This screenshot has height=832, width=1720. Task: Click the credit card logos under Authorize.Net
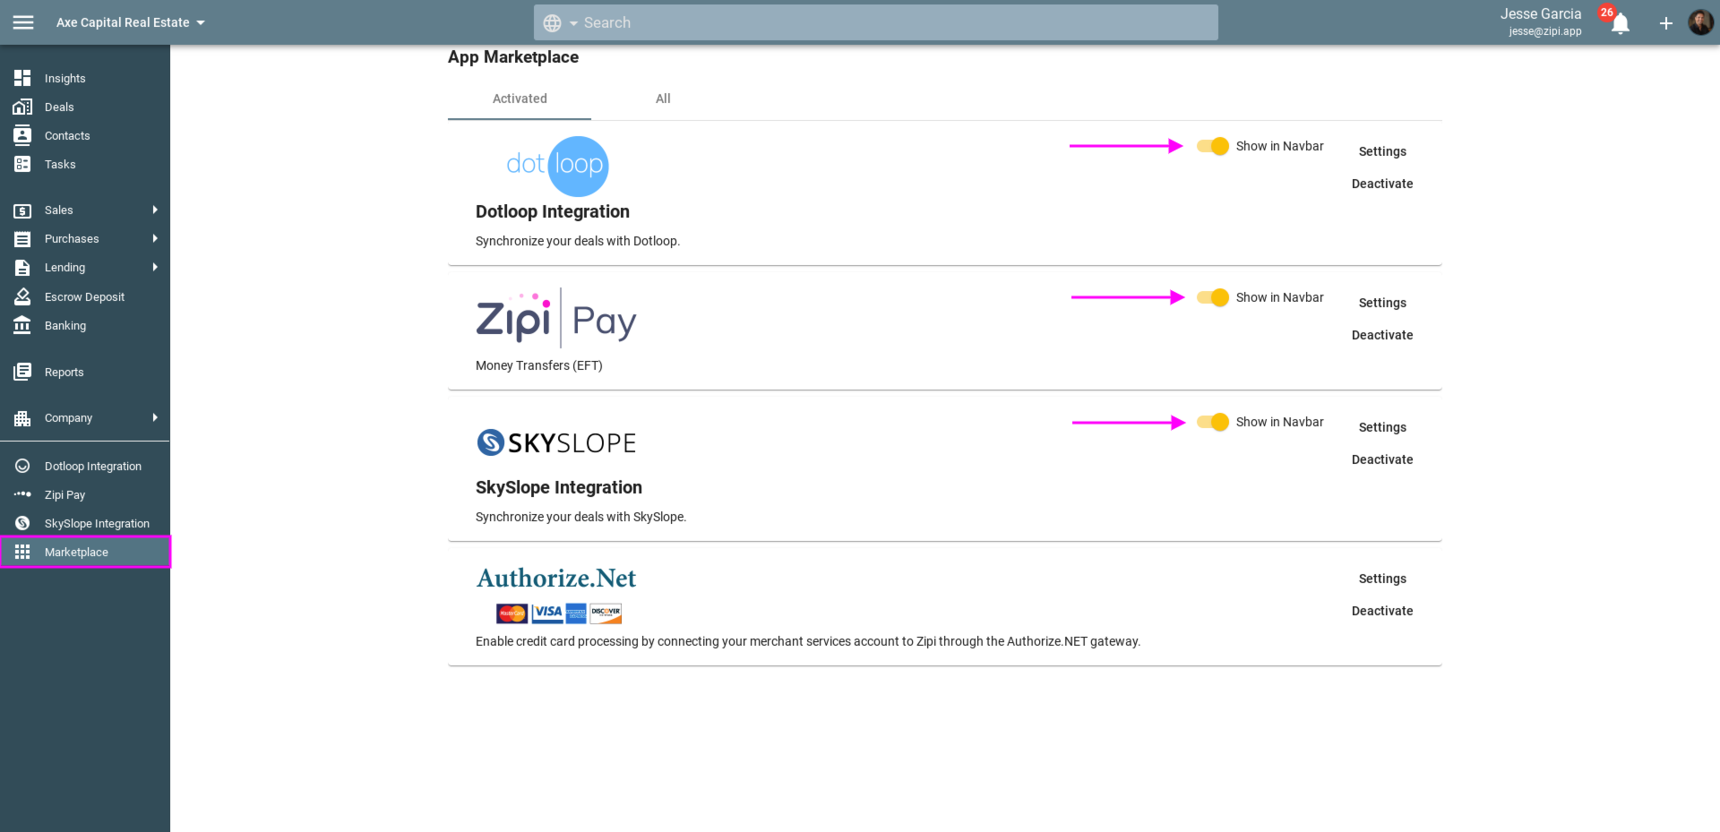coord(559,613)
